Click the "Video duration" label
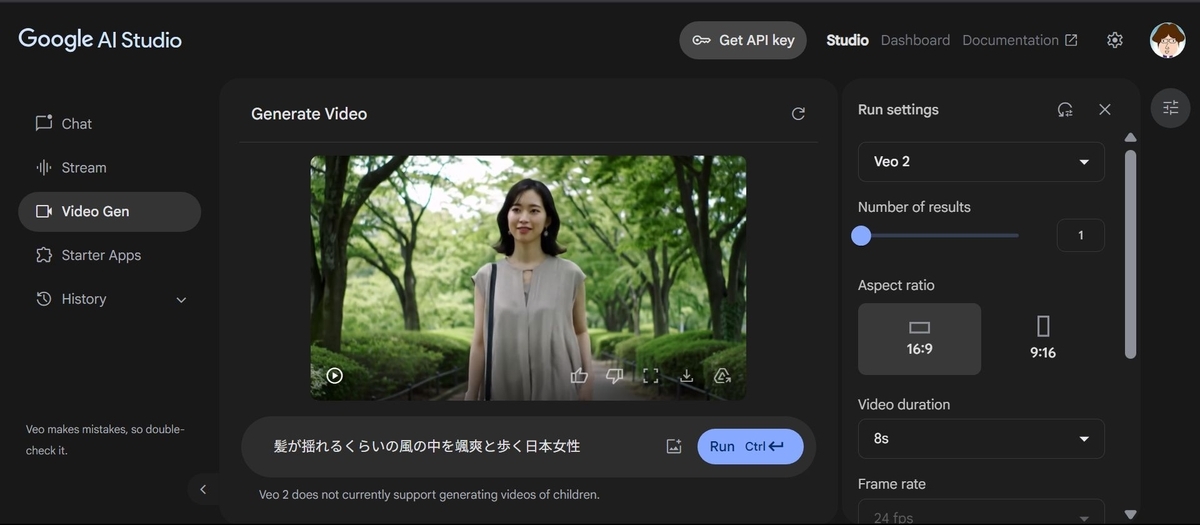Image resolution: width=1200 pixels, height=525 pixels. 904,405
